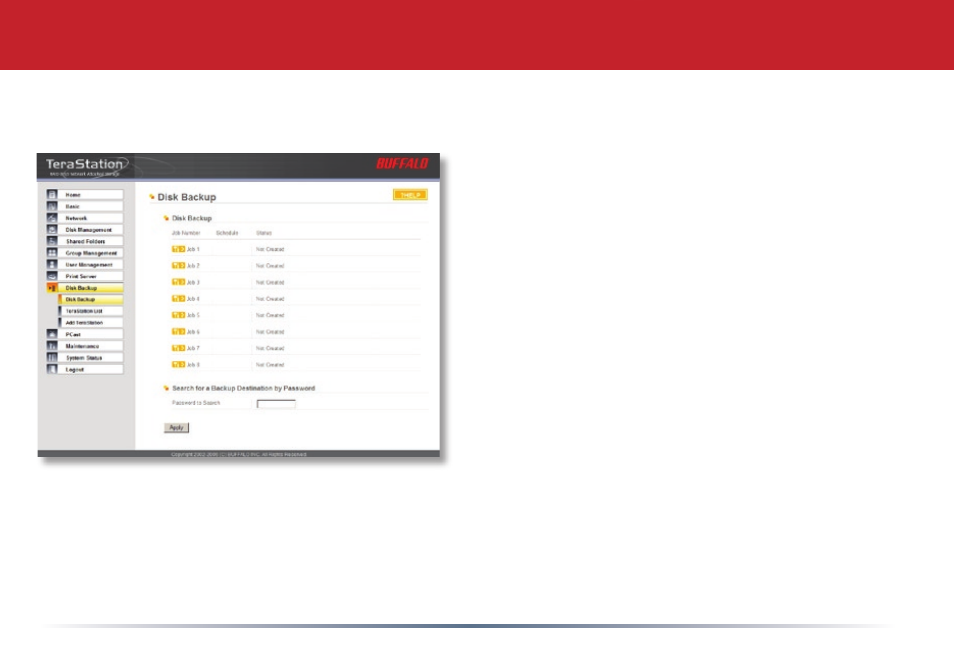954x660 pixels.
Task: Open the Job 6 link
Action: pos(193,332)
